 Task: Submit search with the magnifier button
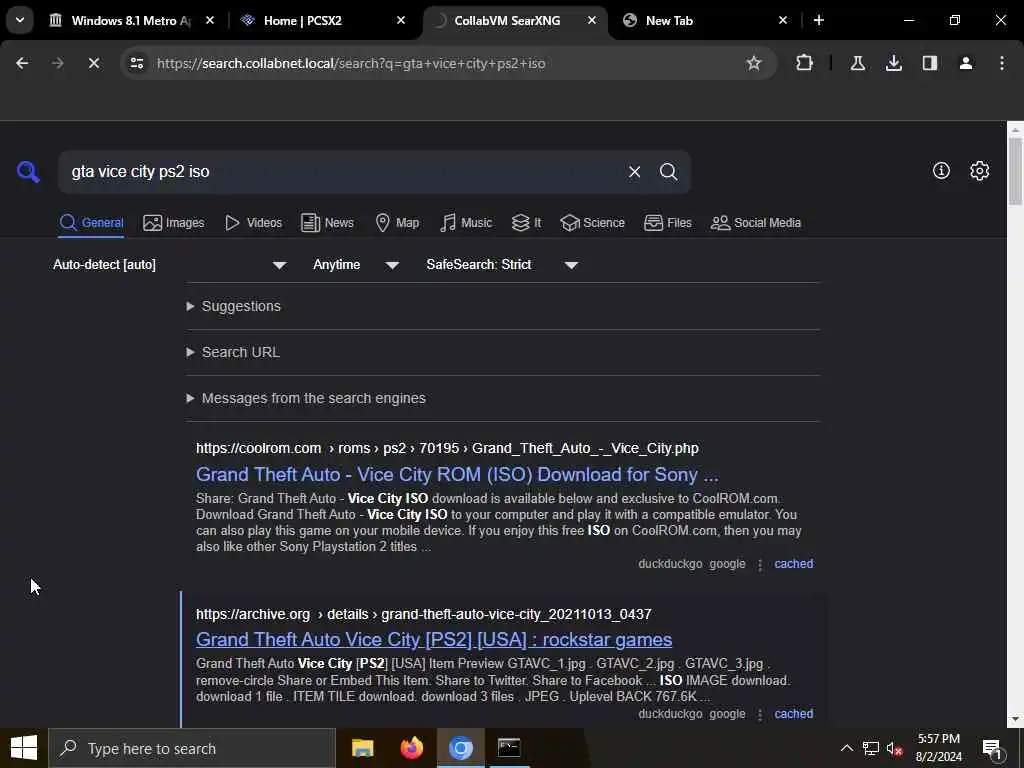coord(668,172)
